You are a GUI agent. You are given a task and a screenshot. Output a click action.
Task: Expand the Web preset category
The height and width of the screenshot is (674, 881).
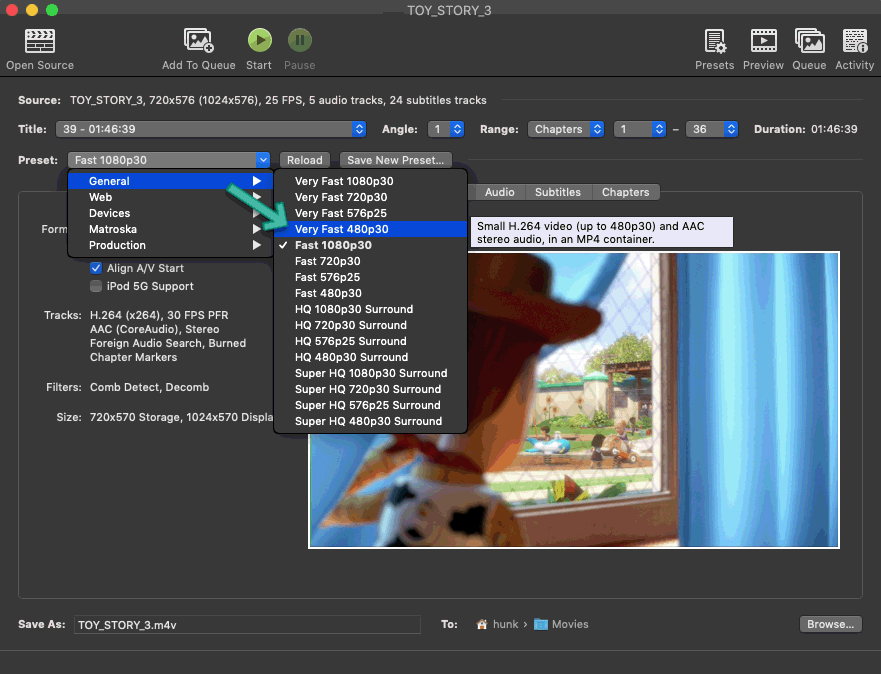pyautogui.click(x=171, y=197)
